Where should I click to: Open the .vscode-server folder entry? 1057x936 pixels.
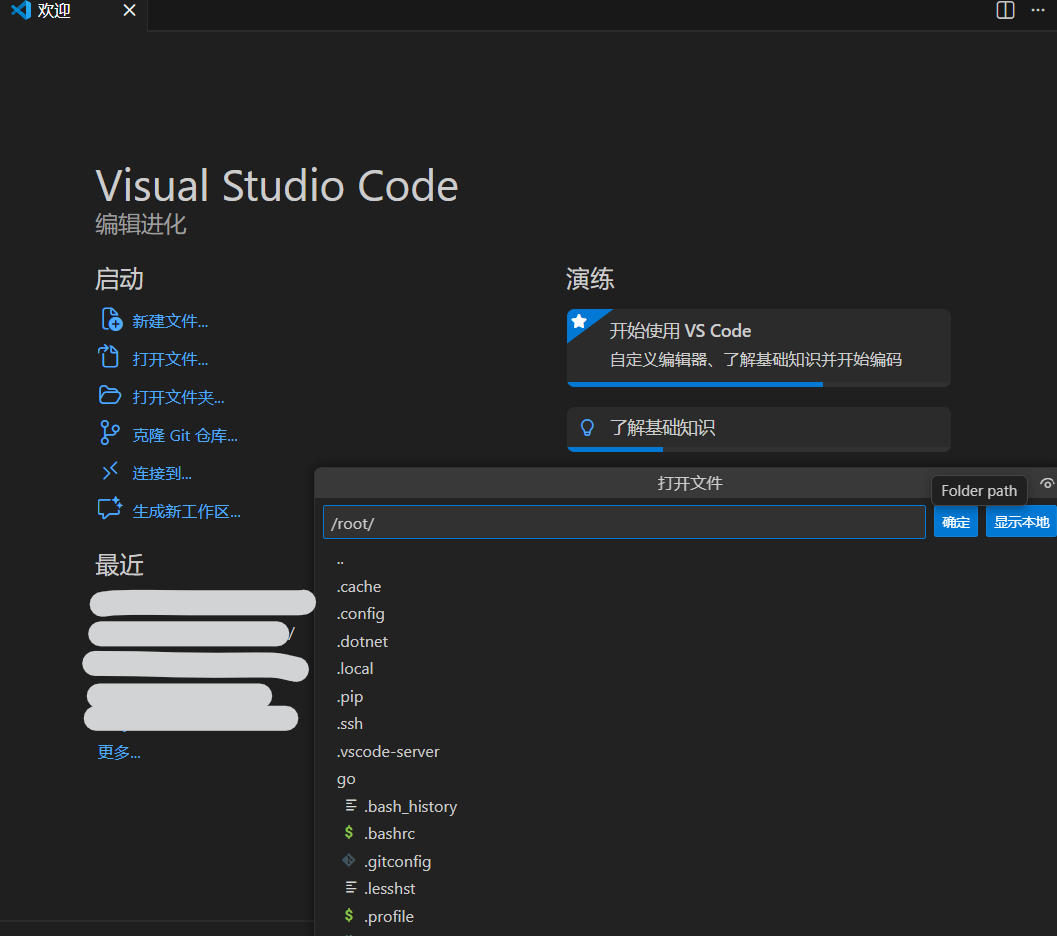[388, 751]
